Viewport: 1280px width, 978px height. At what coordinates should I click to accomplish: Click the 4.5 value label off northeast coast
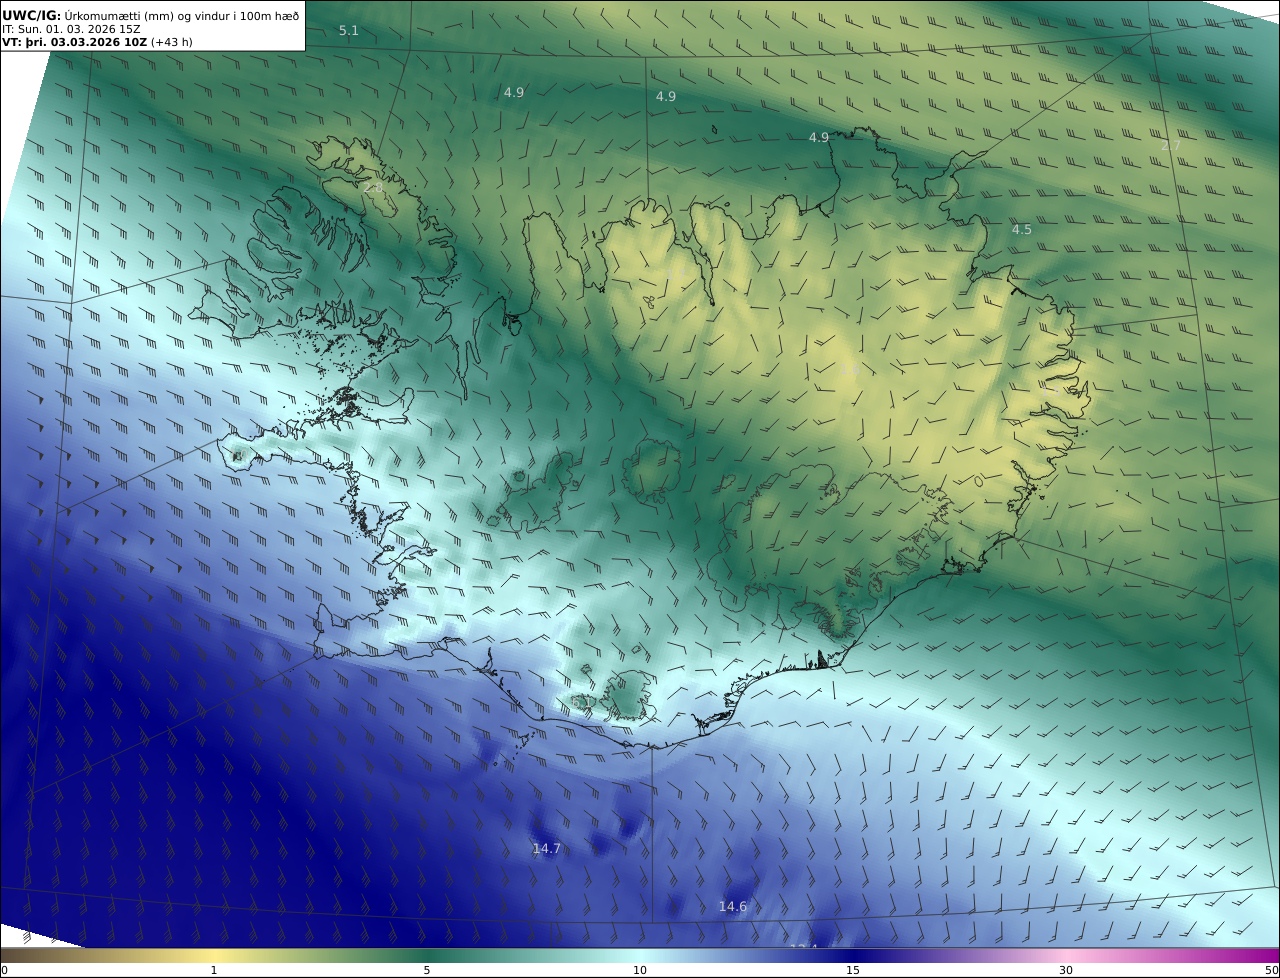tap(1021, 230)
